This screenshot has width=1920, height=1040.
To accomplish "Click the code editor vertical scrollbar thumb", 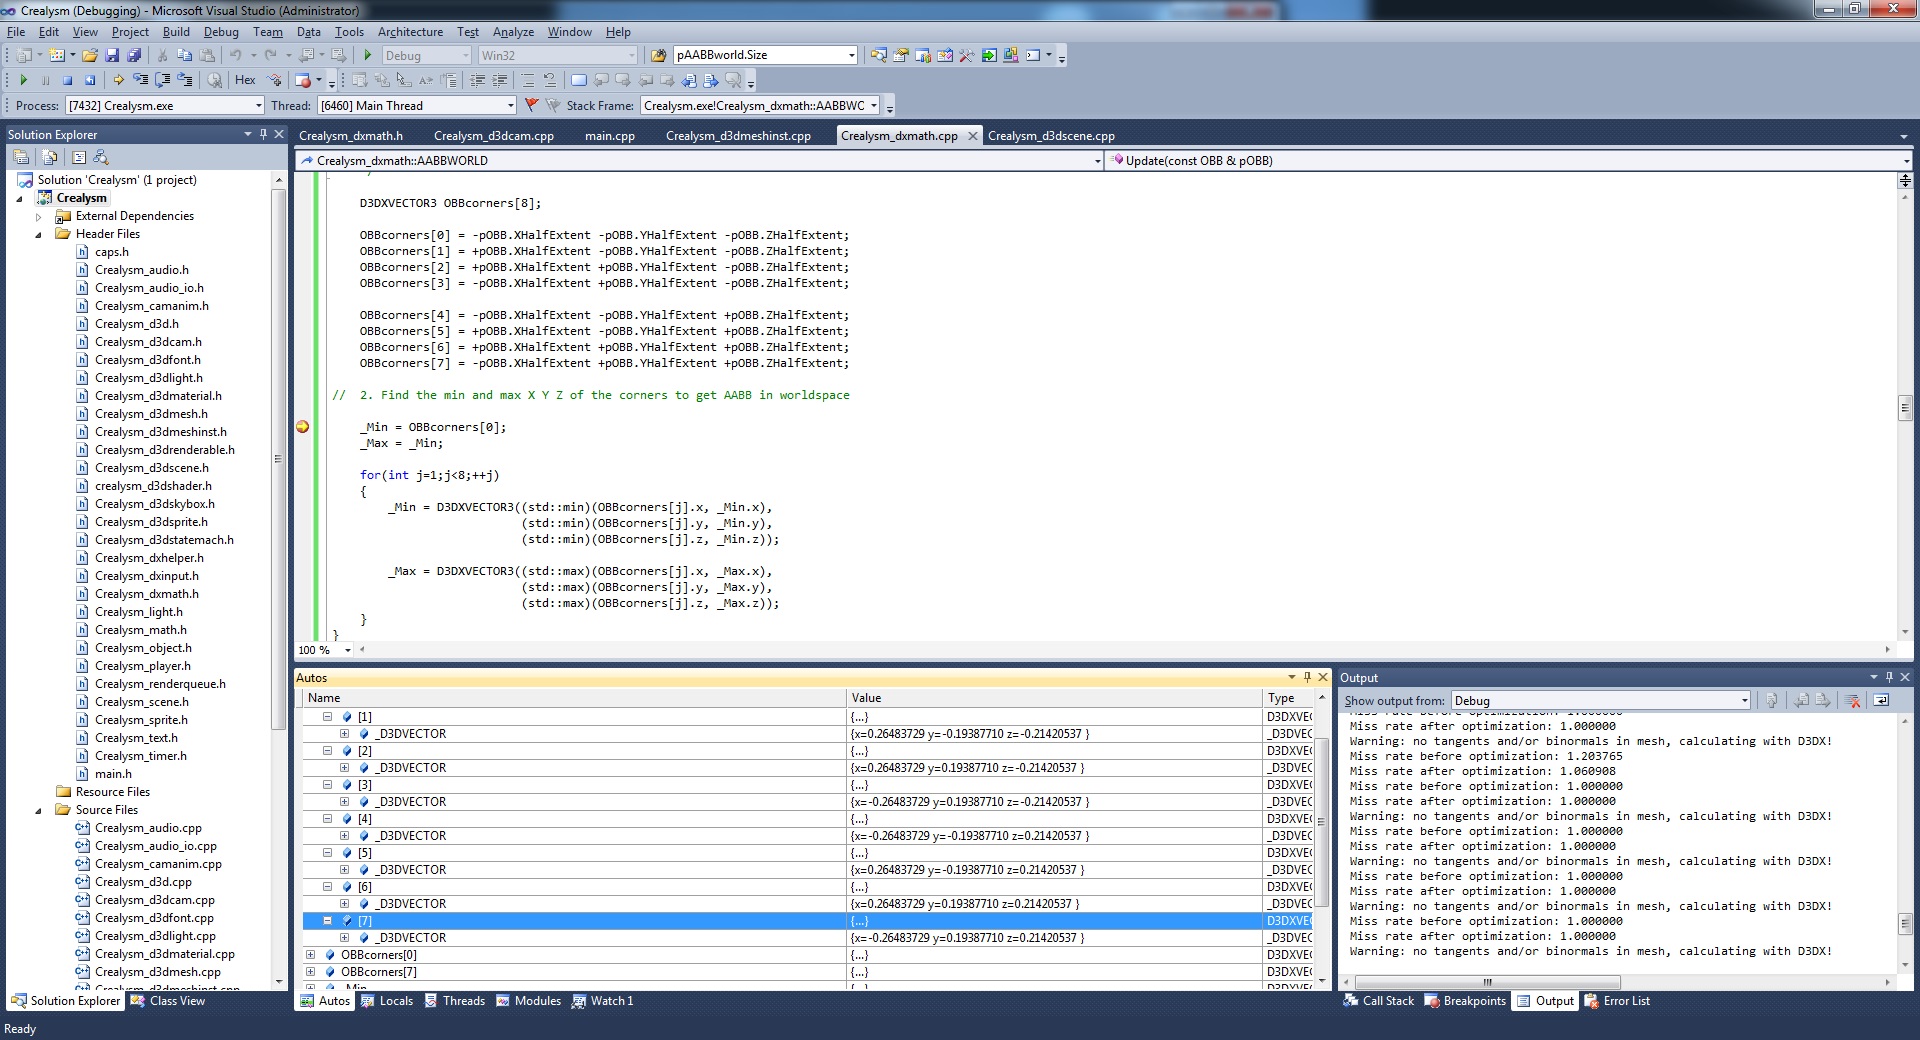I will coord(1904,408).
